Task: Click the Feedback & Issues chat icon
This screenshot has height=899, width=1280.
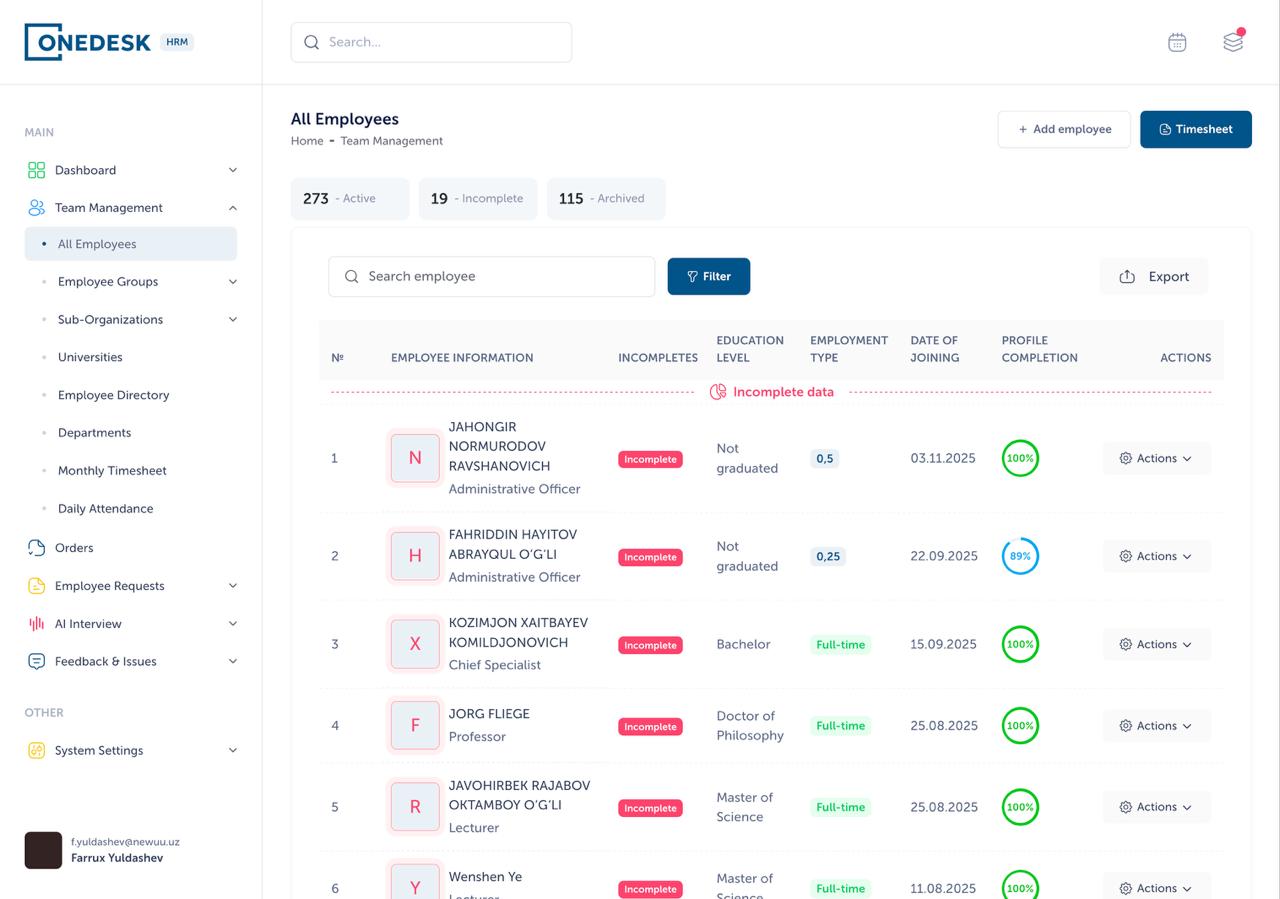Action: [37, 661]
